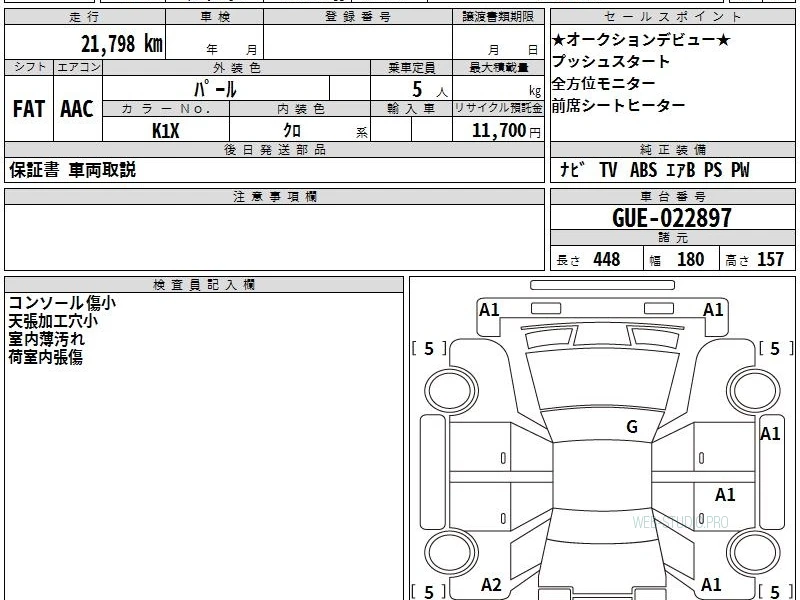Select the color code "K1X"
This screenshot has height=600, width=800.
(x=166, y=131)
